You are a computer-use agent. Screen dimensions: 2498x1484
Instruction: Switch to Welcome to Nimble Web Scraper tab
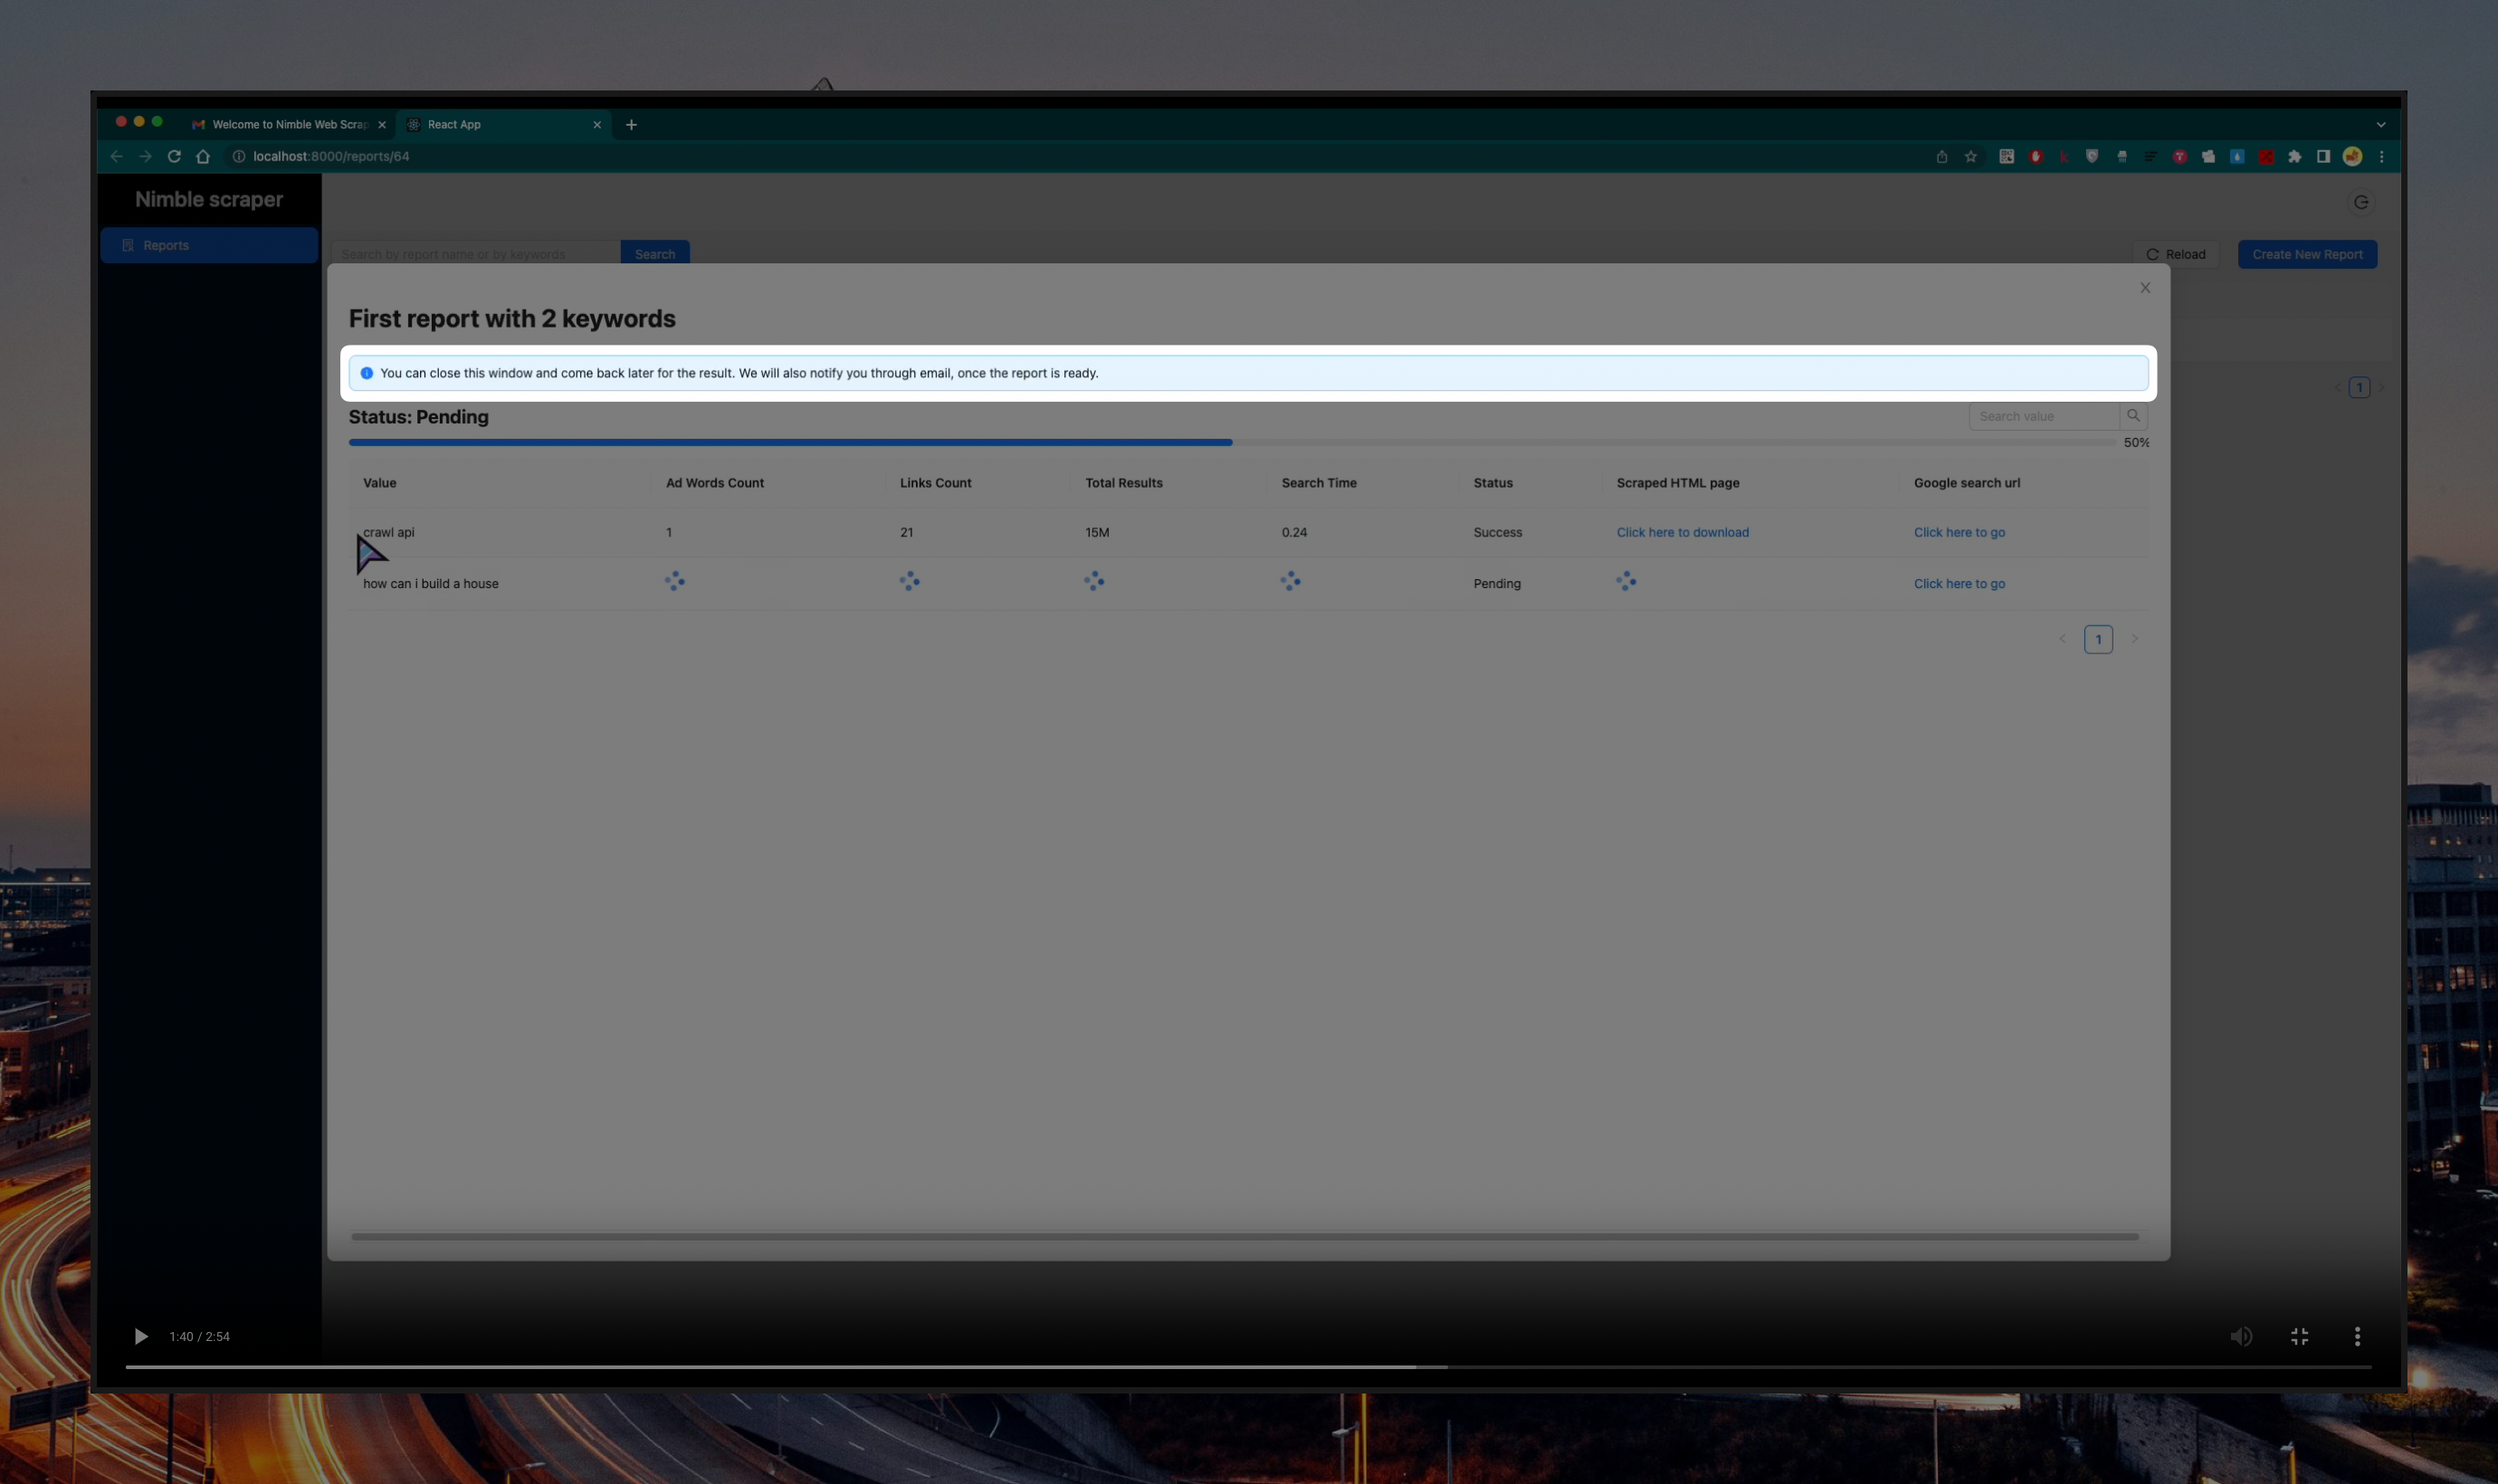tap(288, 125)
